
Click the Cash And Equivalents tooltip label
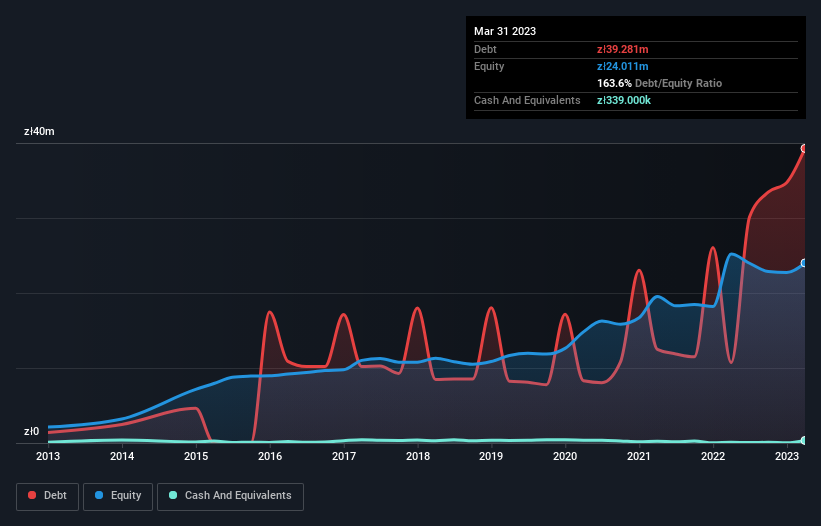click(527, 100)
